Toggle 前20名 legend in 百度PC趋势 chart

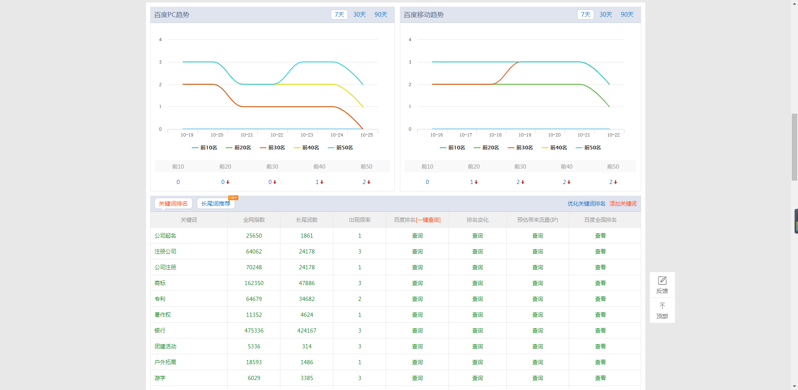pos(239,148)
